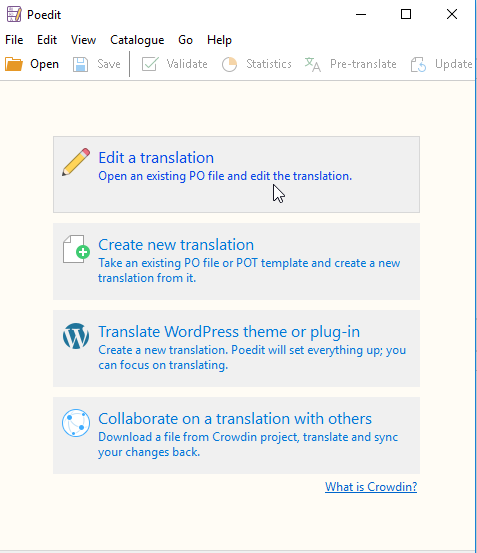The width and height of the screenshot is (477, 553).
Task: Open the Help menu
Action: [x=219, y=40]
